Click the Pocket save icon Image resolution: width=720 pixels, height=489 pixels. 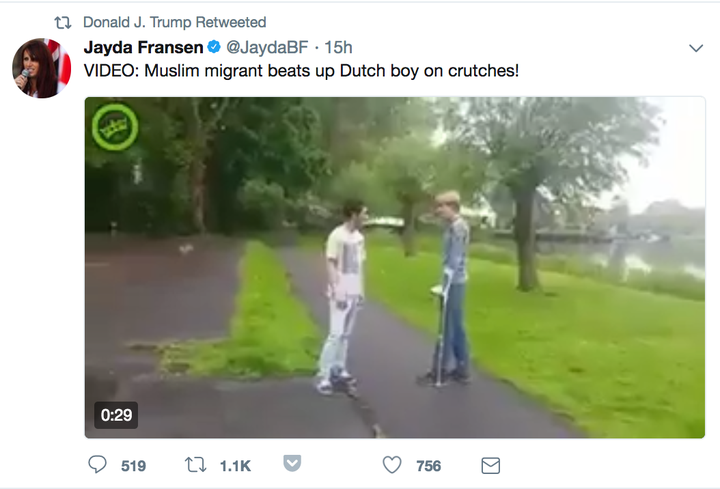[x=292, y=463]
